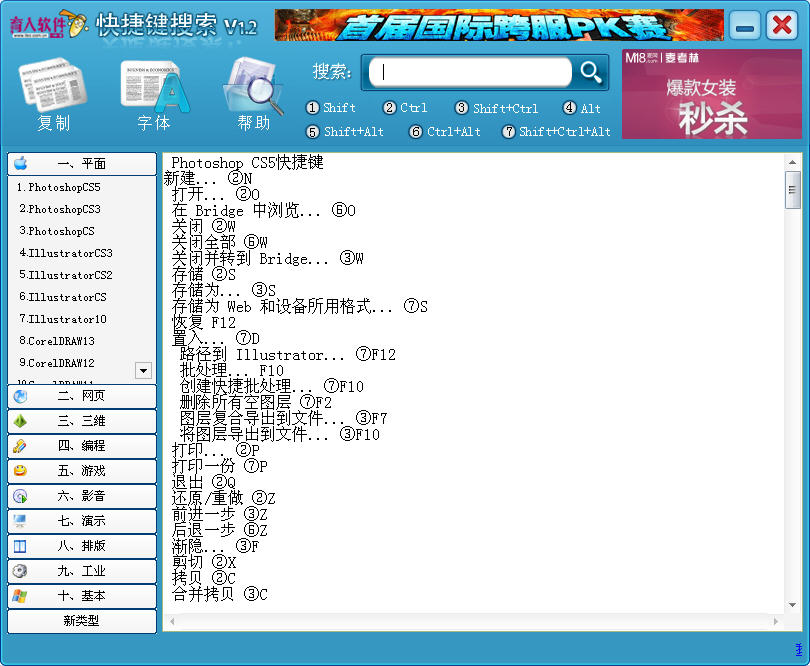Insert the ② Ctrl modifier symbol
Screen dimensions: 810x666
click(405, 108)
